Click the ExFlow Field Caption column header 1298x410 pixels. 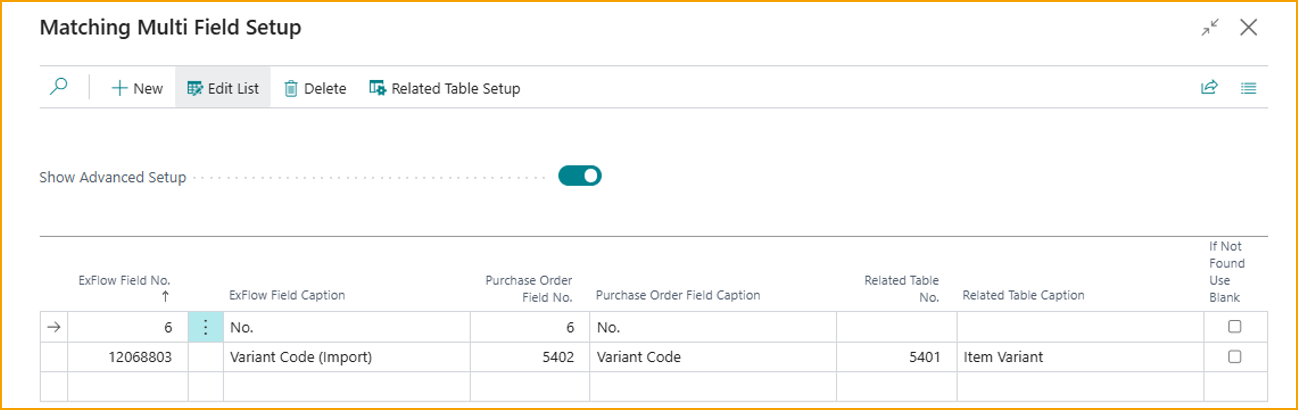[287, 295]
